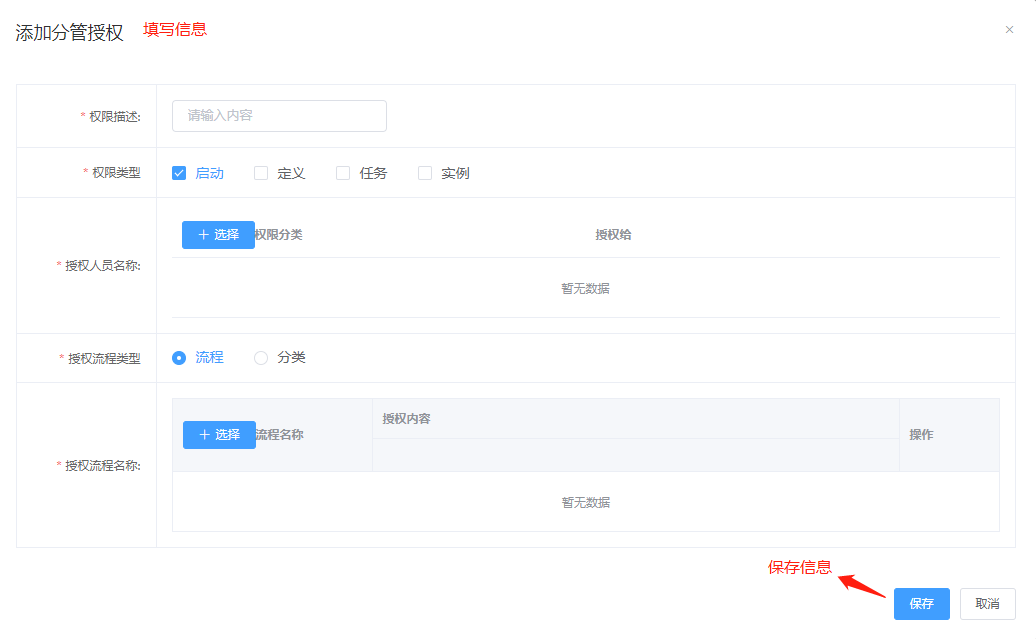Click the 操作 column header
1036x639 pixels.
[x=921, y=435]
